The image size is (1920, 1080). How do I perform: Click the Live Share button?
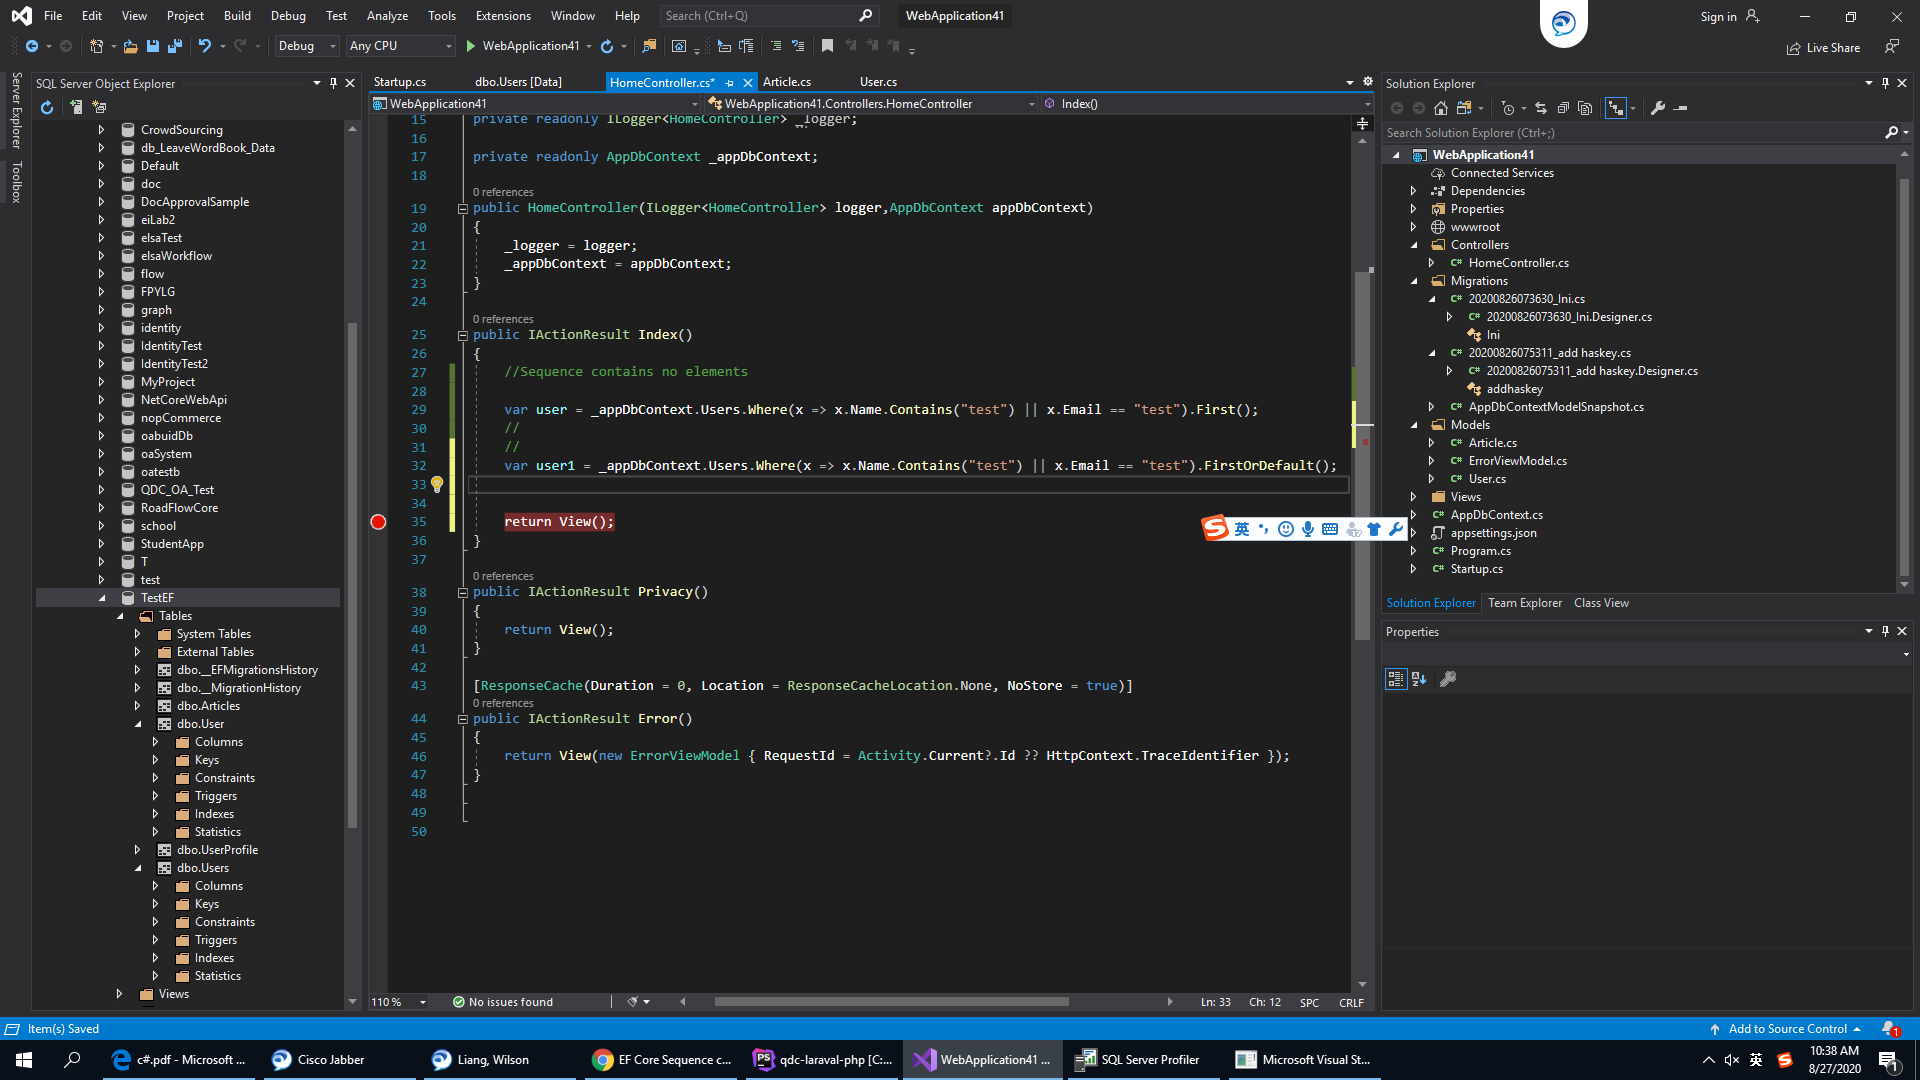tap(1823, 47)
